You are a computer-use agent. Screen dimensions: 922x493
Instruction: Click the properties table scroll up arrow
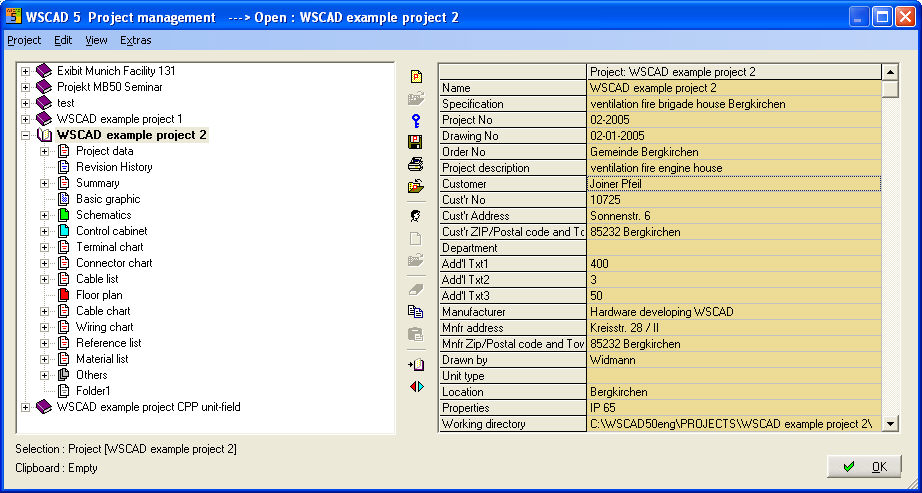tap(890, 72)
